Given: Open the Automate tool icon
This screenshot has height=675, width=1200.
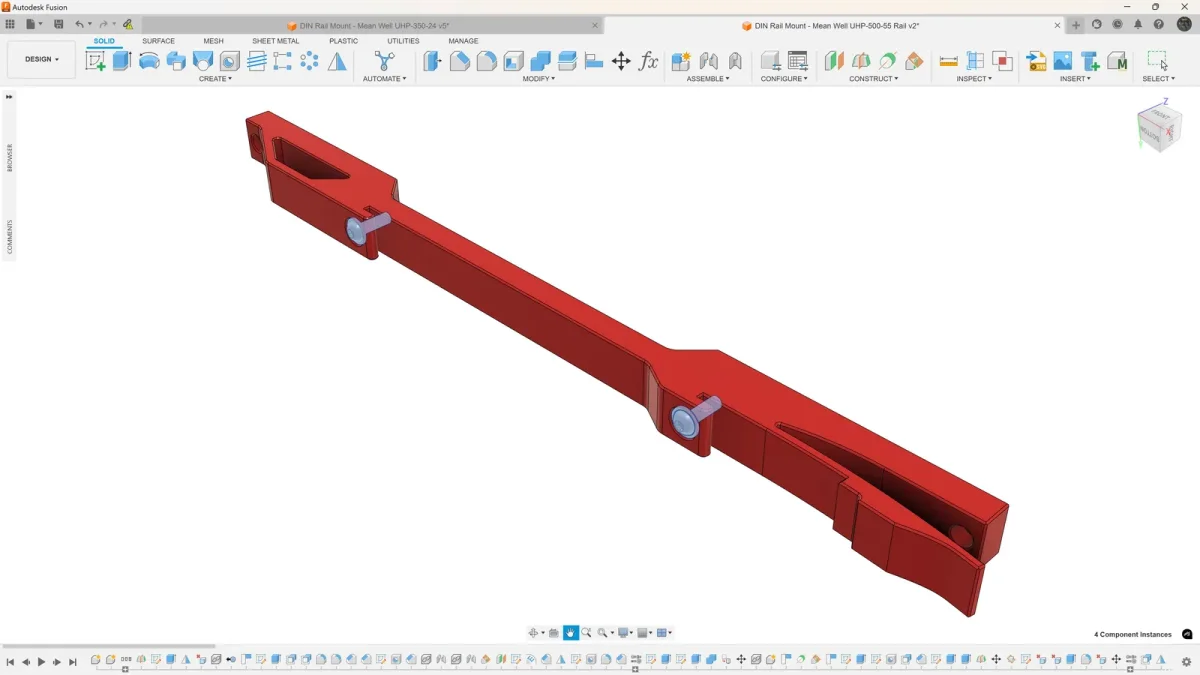Looking at the screenshot, I should 384,61.
